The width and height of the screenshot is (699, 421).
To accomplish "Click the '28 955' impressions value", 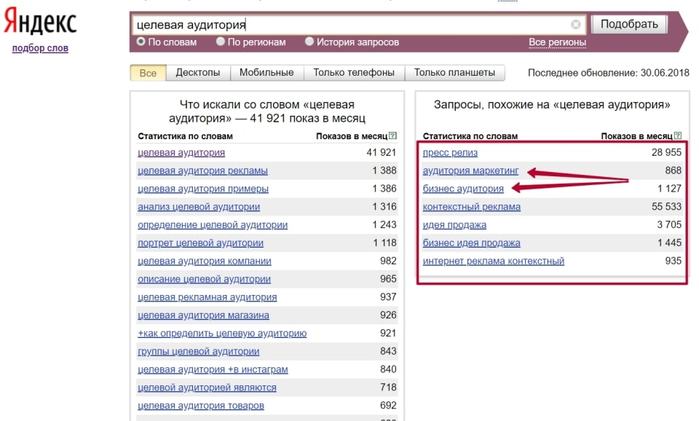I will (666, 153).
